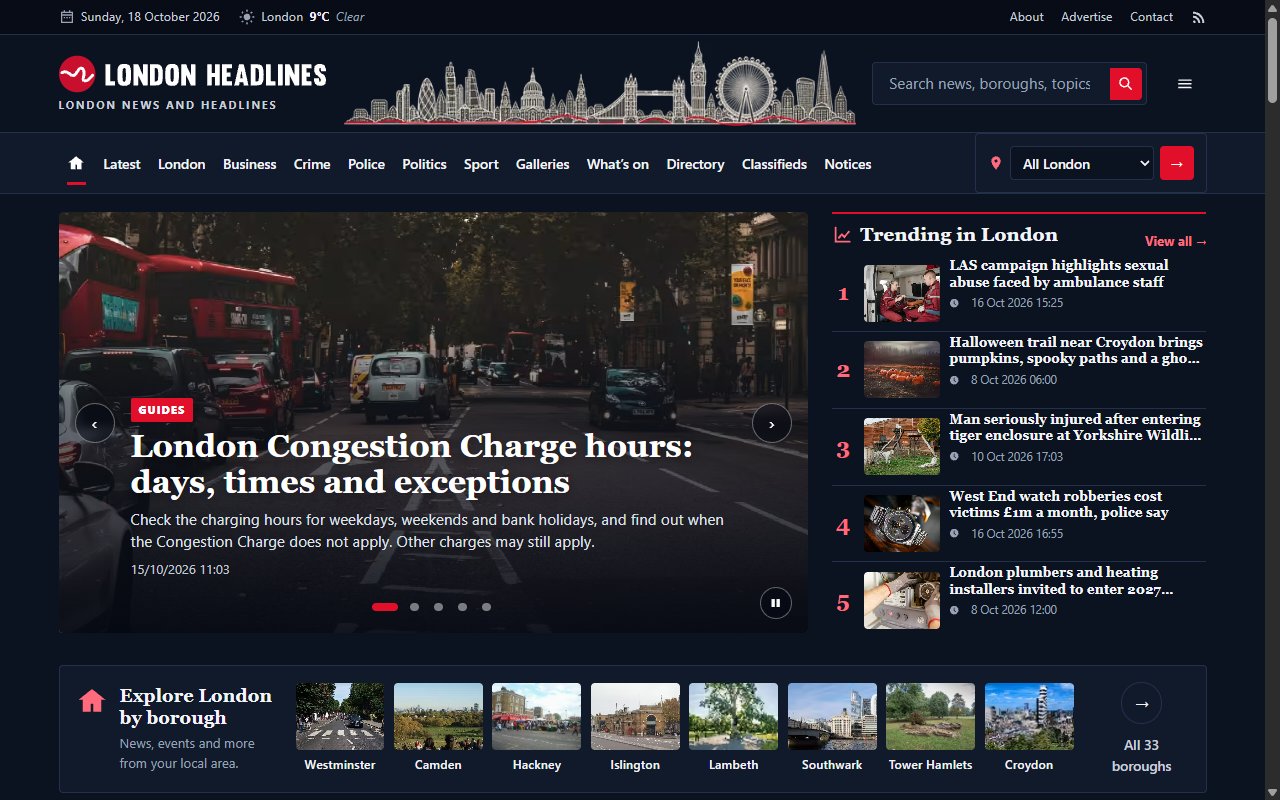Click the All 33 boroughs arrow circle
The width and height of the screenshot is (1280, 800).
tap(1141, 703)
